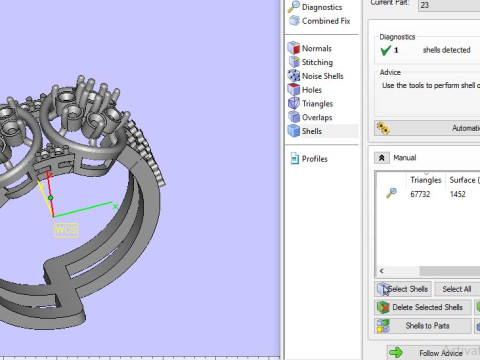
Task: Click the X axis marker of WCS
Action: pyautogui.click(x=115, y=207)
